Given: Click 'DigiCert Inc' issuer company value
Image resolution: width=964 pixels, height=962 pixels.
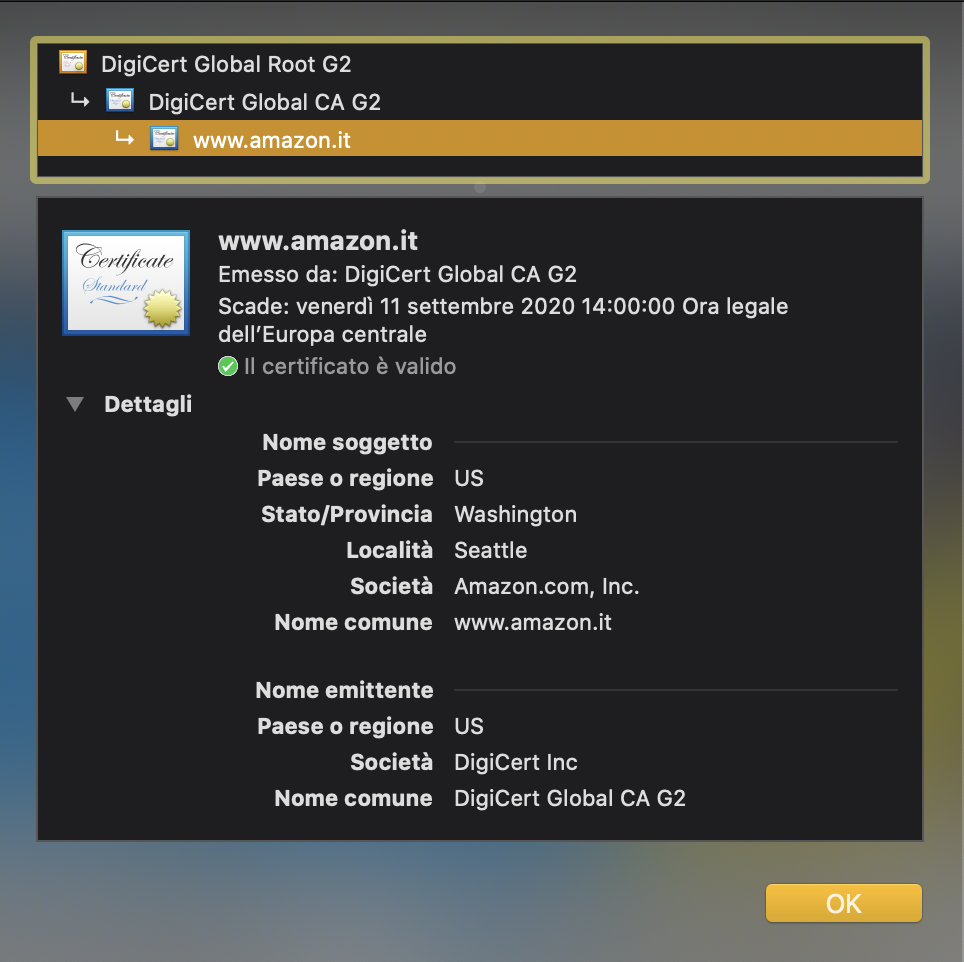Looking at the screenshot, I should pyautogui.click(x=515, y=762).
